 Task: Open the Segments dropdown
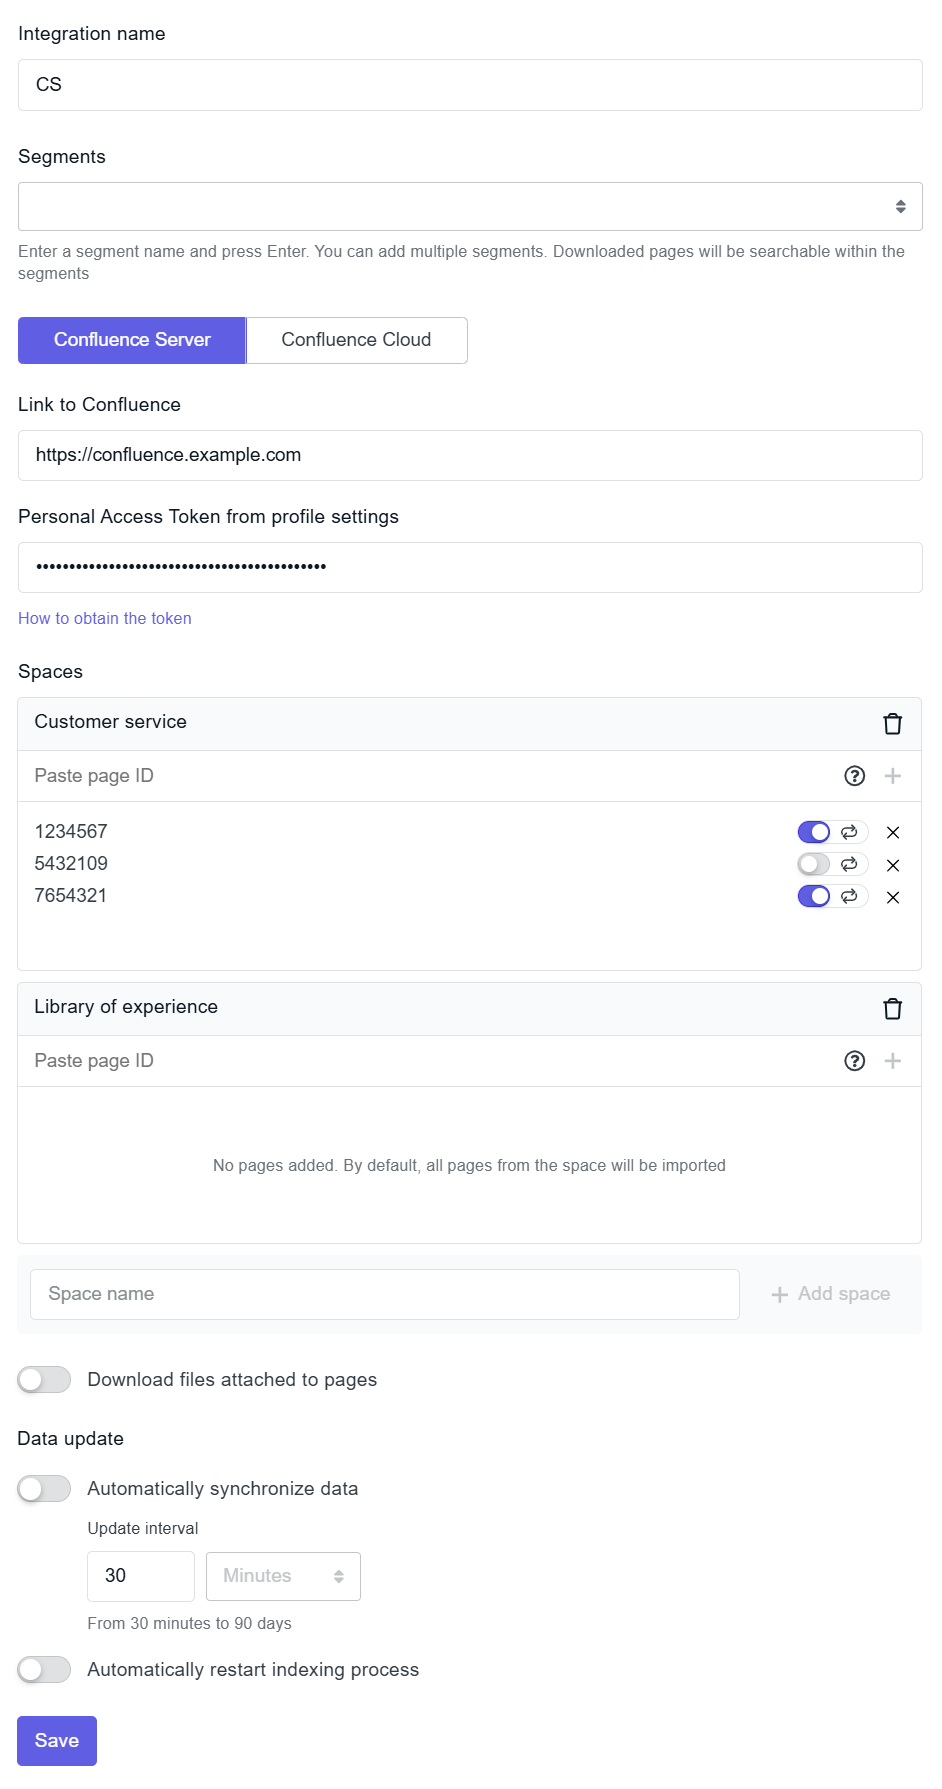click(470, 207)
